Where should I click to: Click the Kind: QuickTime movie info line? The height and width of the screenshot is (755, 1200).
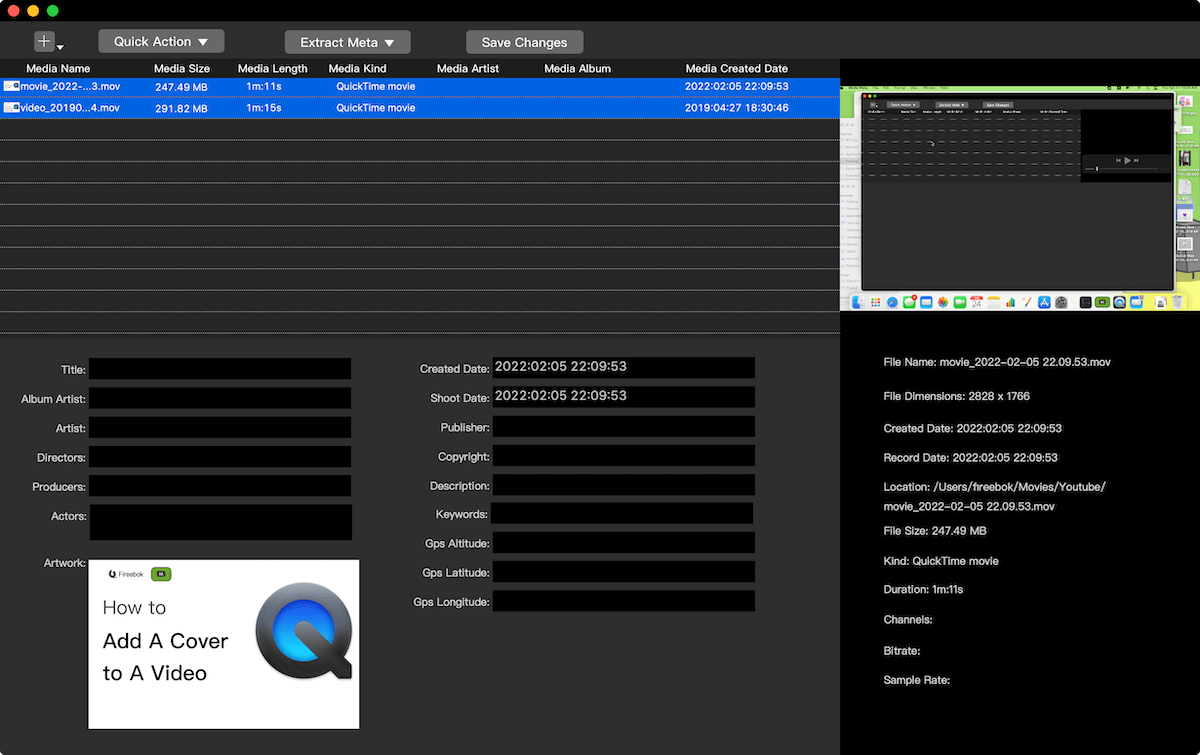[941, 561]
